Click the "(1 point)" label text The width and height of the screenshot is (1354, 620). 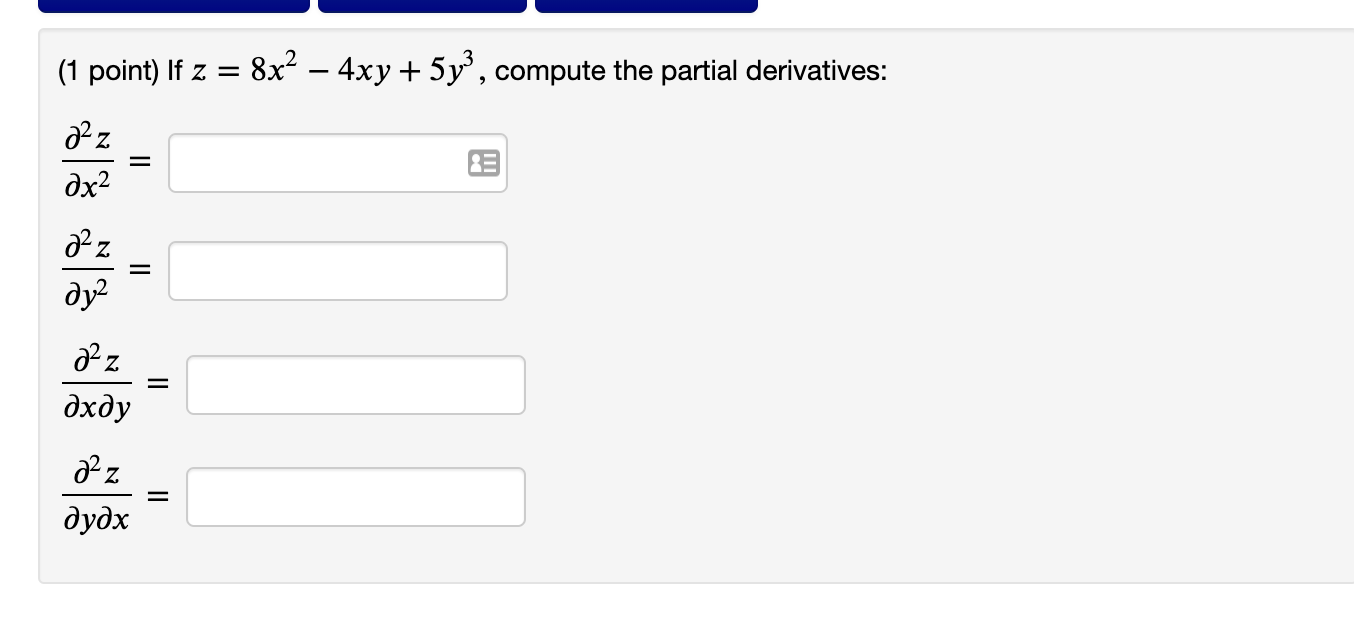[108, 72]
